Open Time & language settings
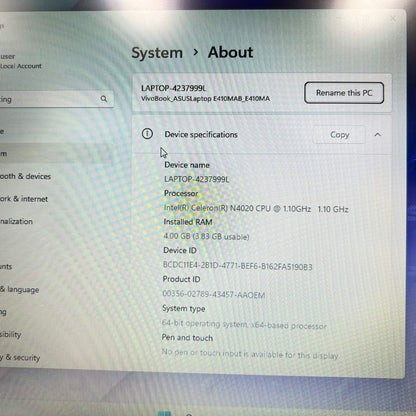 20,289
